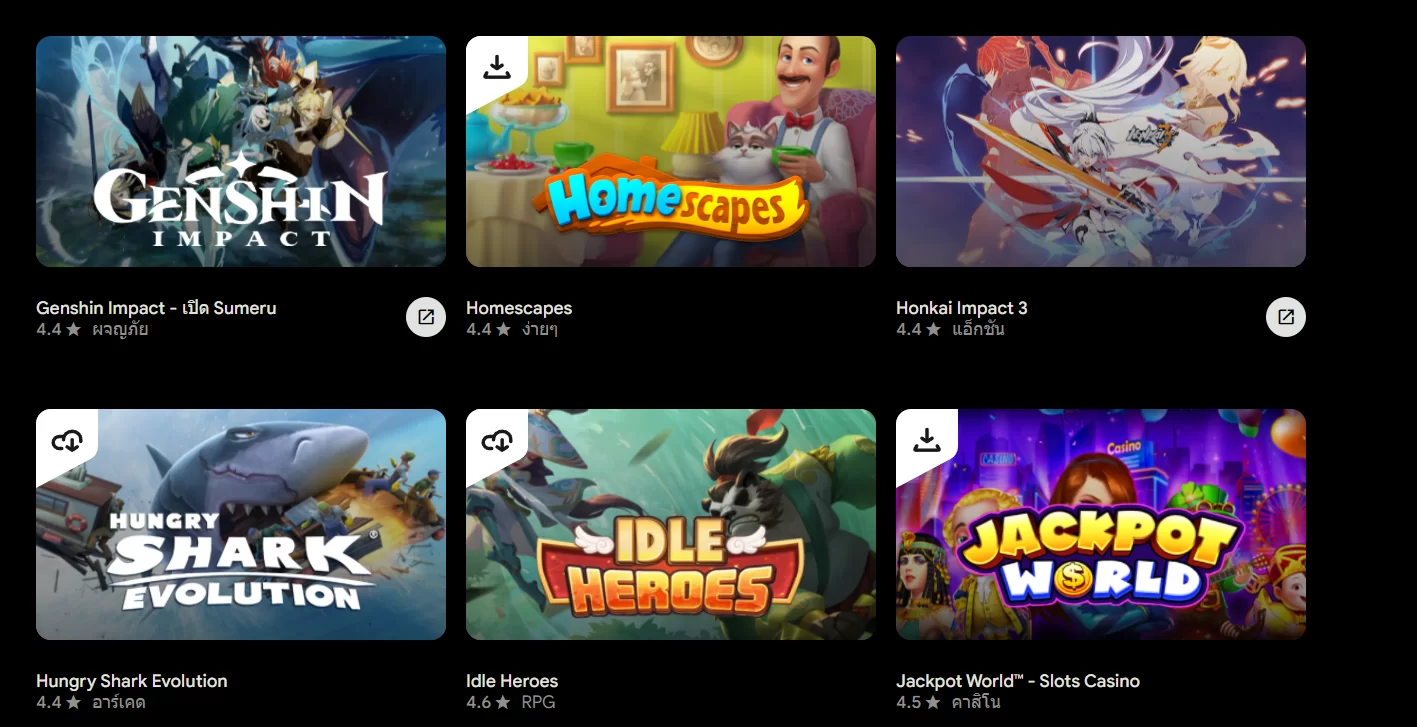Screen dimensions: 1417x727
Task: Click the download icon on Homescapes banner
Action: [497, 67]
